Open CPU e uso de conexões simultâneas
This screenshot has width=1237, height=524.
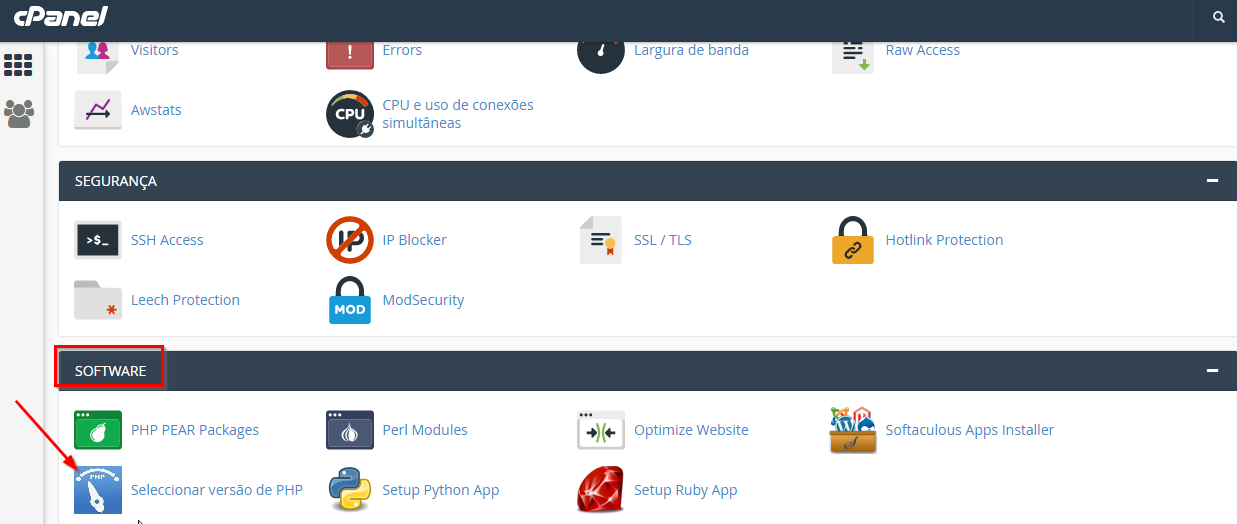[x=458, y=114]
